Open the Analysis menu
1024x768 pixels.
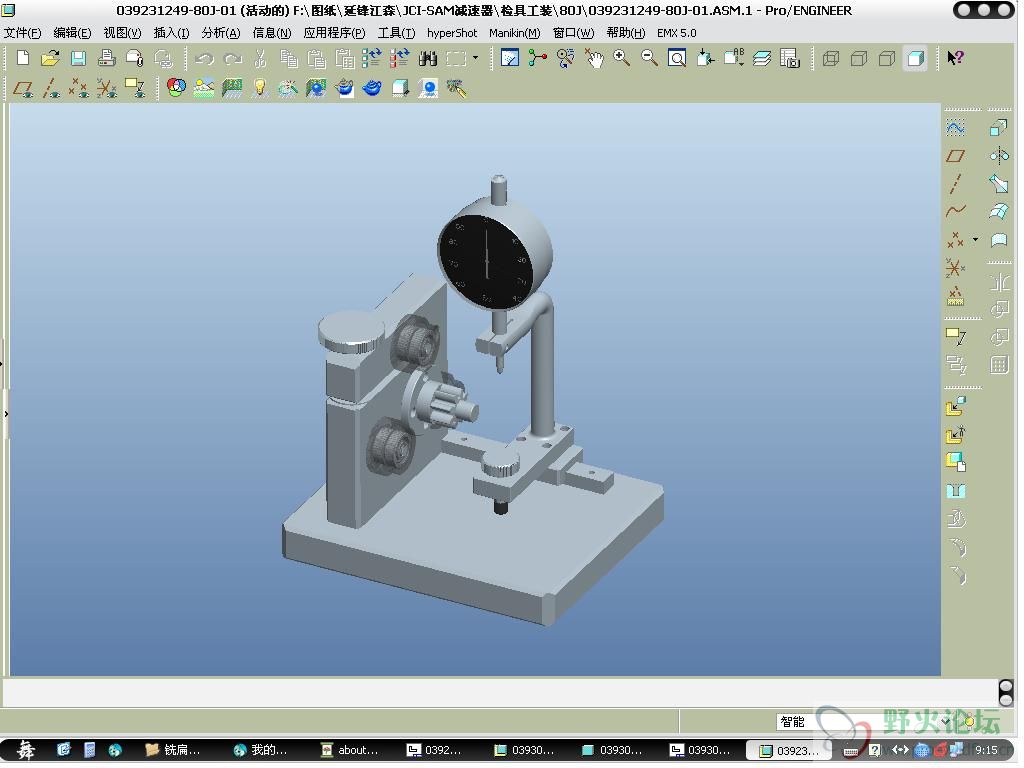click(x=222, y=33)
